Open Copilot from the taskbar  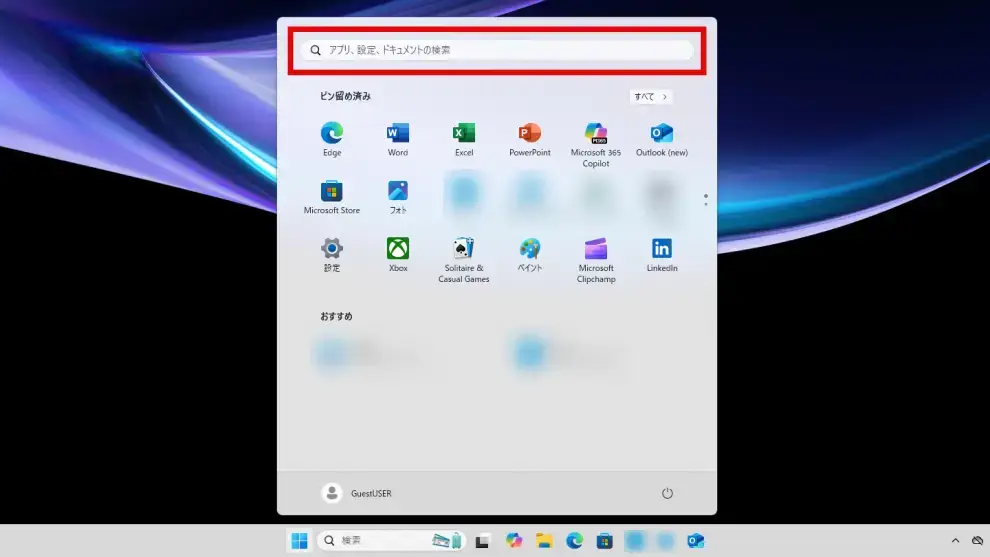tap(513, 541)
